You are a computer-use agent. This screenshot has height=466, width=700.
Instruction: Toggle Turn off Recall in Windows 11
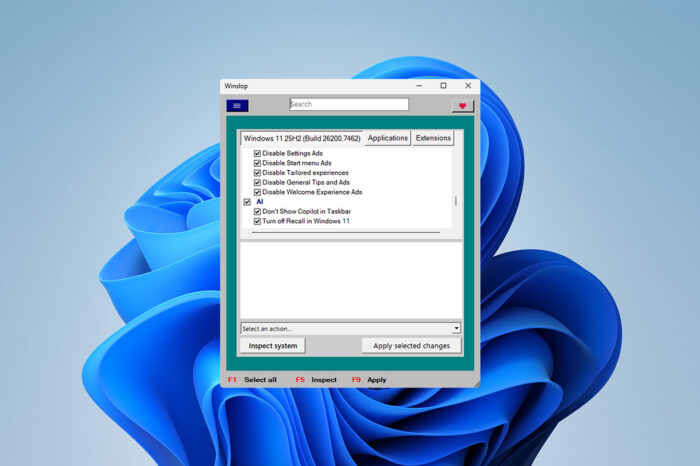click(257, 221)
